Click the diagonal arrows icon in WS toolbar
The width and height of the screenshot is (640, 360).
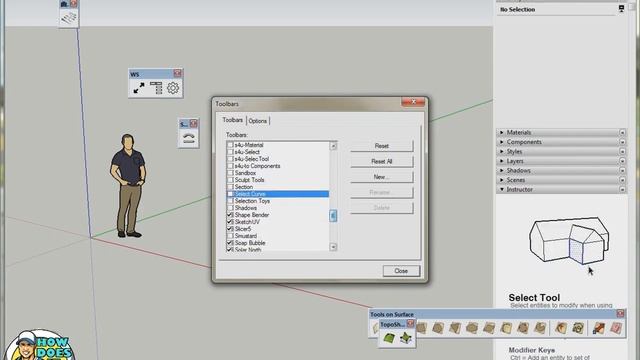point(139,88)
